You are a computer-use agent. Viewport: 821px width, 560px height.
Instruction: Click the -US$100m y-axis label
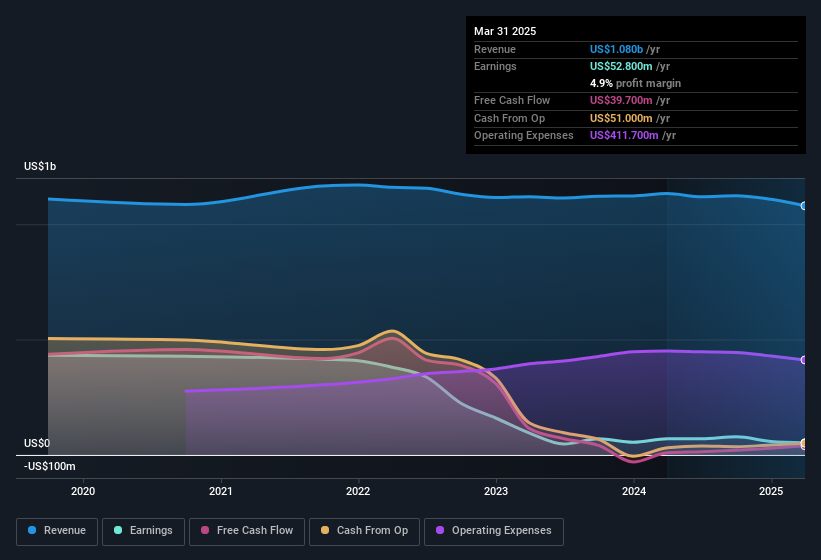point(49,466)
